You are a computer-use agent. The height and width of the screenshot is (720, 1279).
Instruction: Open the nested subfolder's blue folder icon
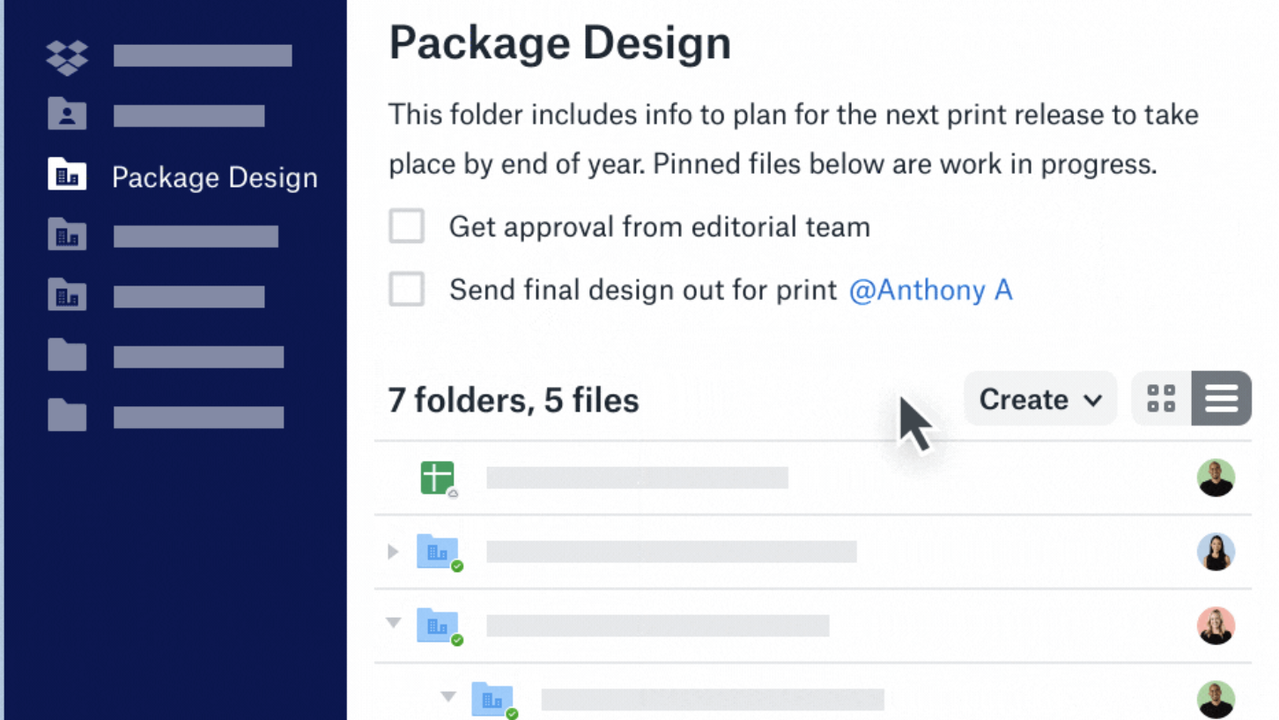(x=492, y=698)
